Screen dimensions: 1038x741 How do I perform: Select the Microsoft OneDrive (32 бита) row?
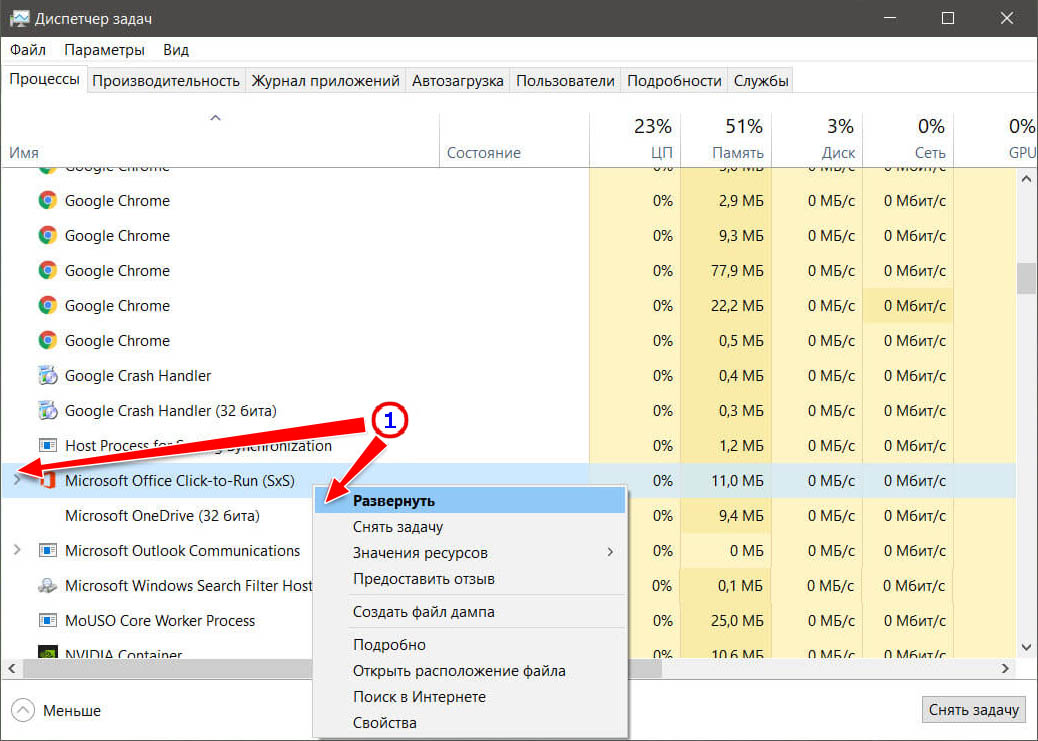coord(508,515)
